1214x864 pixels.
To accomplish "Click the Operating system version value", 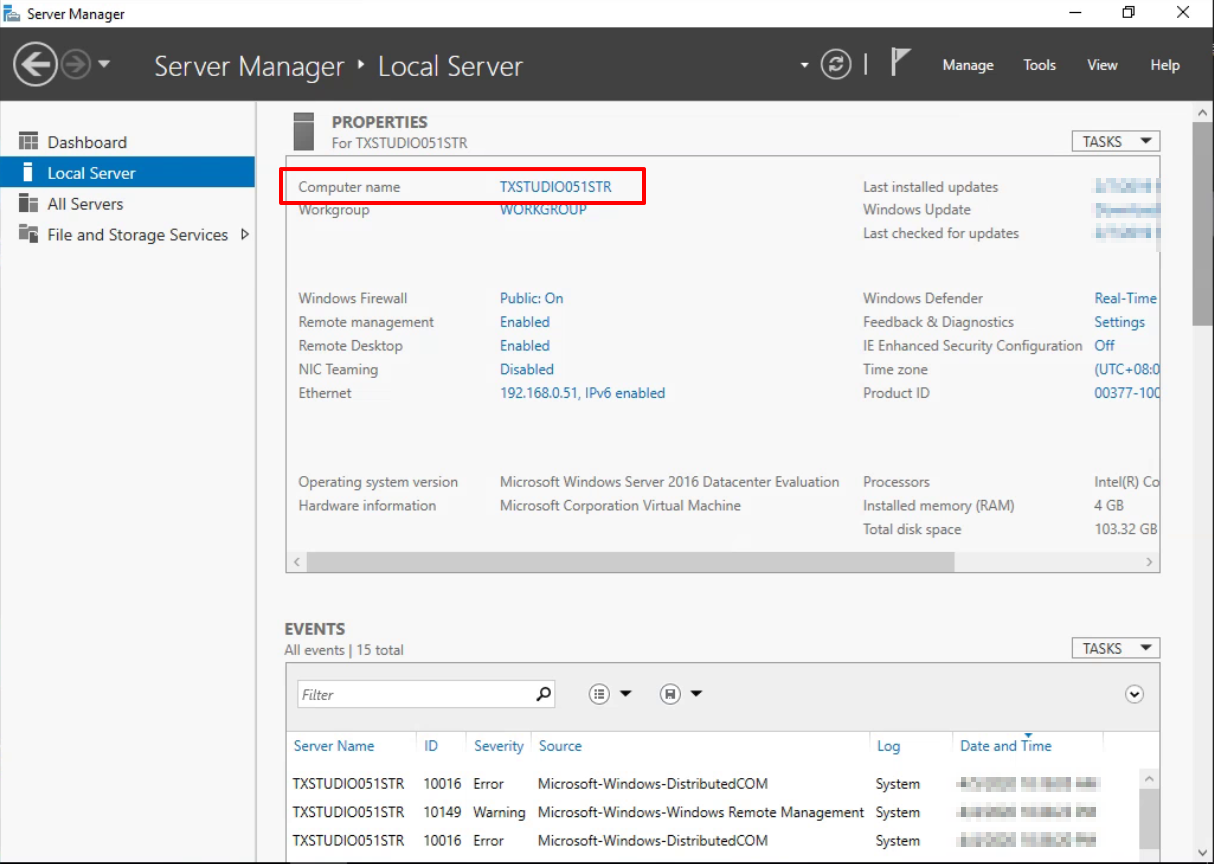I will tap(670, 482).
